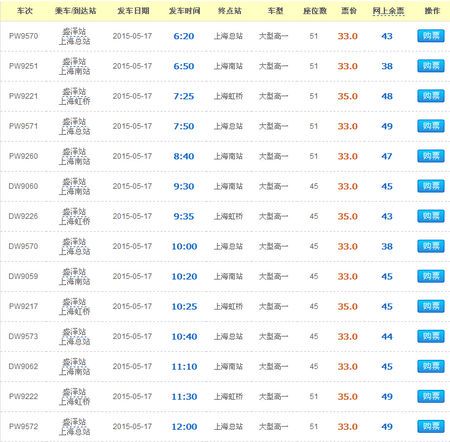This screenshot has height=442, width=450.
Task: Click the 7:50 departure time
Action: [x=184, y=126]
